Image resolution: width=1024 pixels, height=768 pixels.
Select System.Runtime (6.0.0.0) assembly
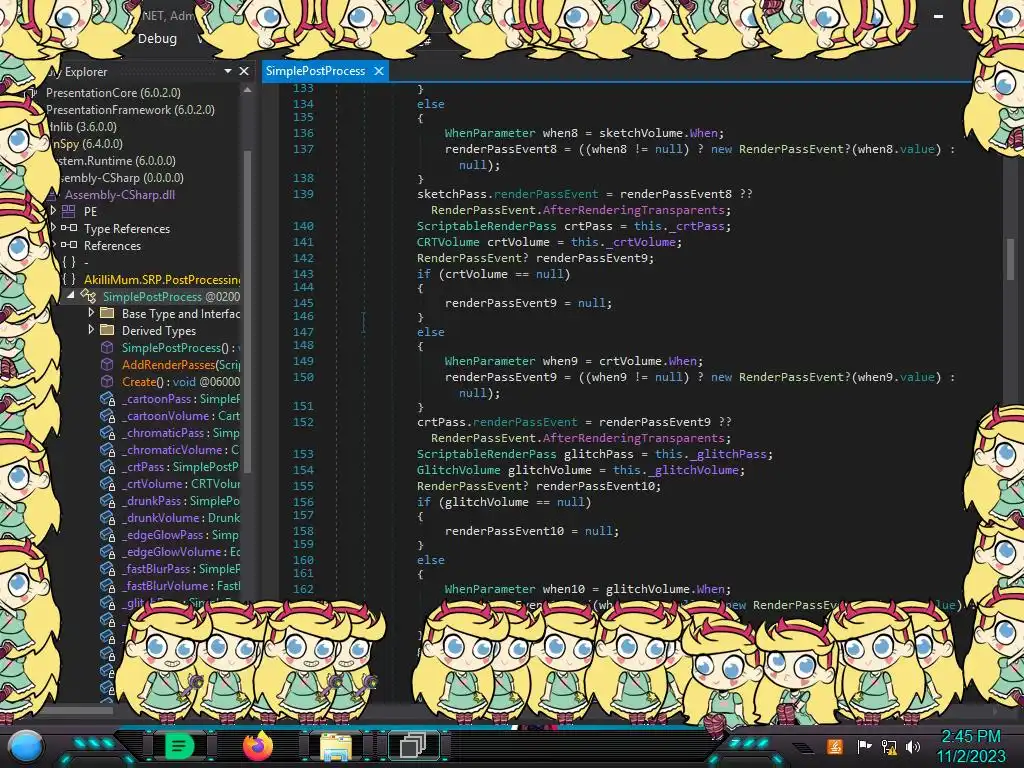tap(114, 161)
